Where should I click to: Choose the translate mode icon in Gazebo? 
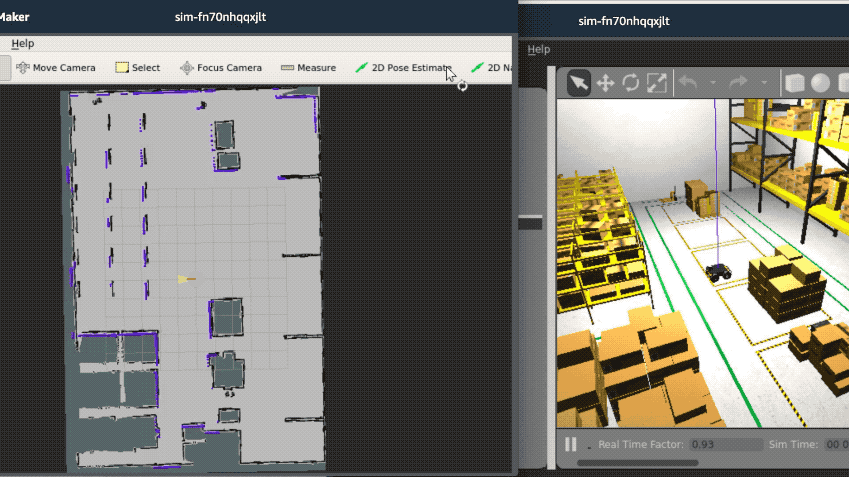(x=605, y=83)
